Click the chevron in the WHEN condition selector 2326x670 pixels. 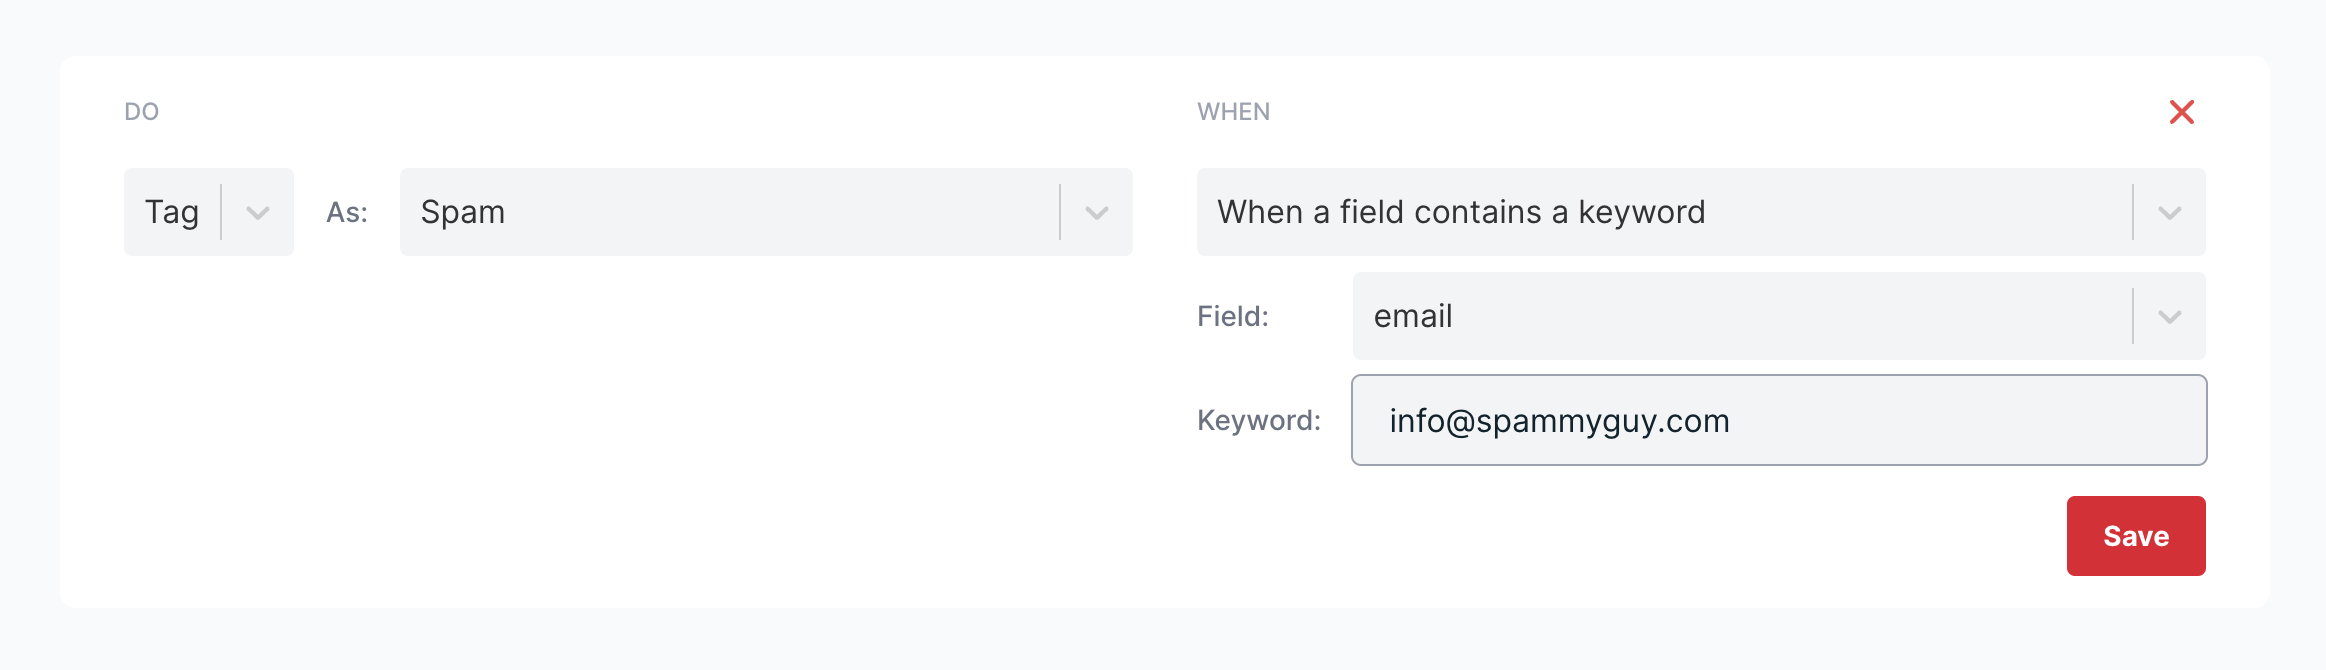click(x=2169, y=213)
